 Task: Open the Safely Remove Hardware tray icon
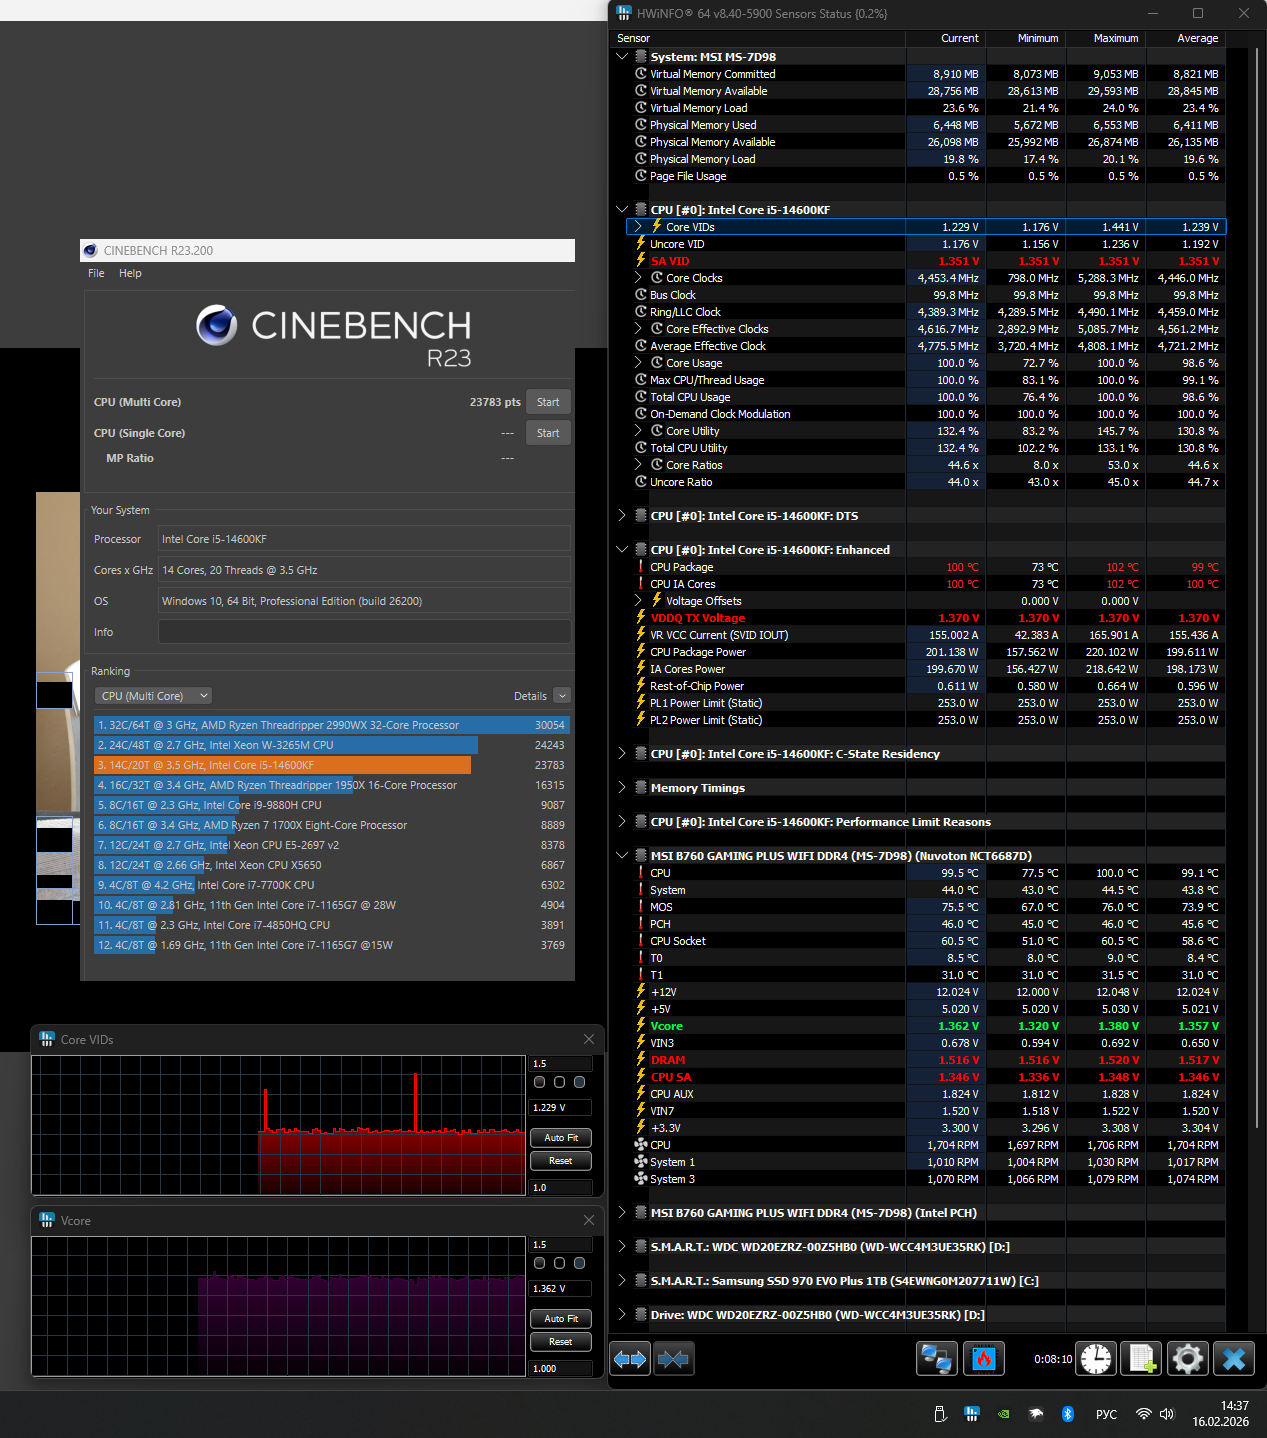(939, 1414)
